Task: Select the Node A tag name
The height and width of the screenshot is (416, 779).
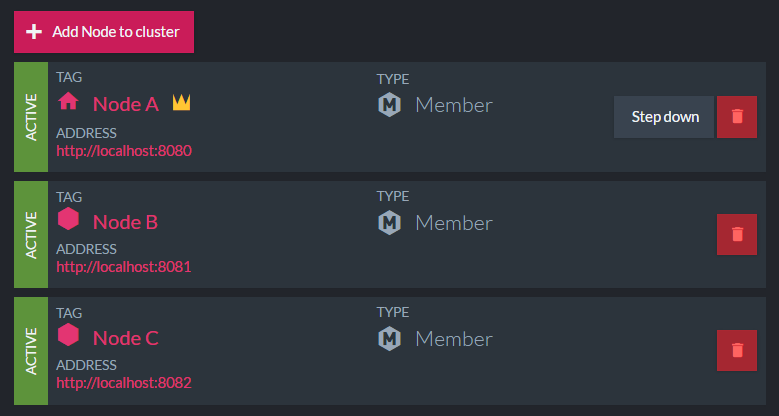Action: click(x=126, y=104)
